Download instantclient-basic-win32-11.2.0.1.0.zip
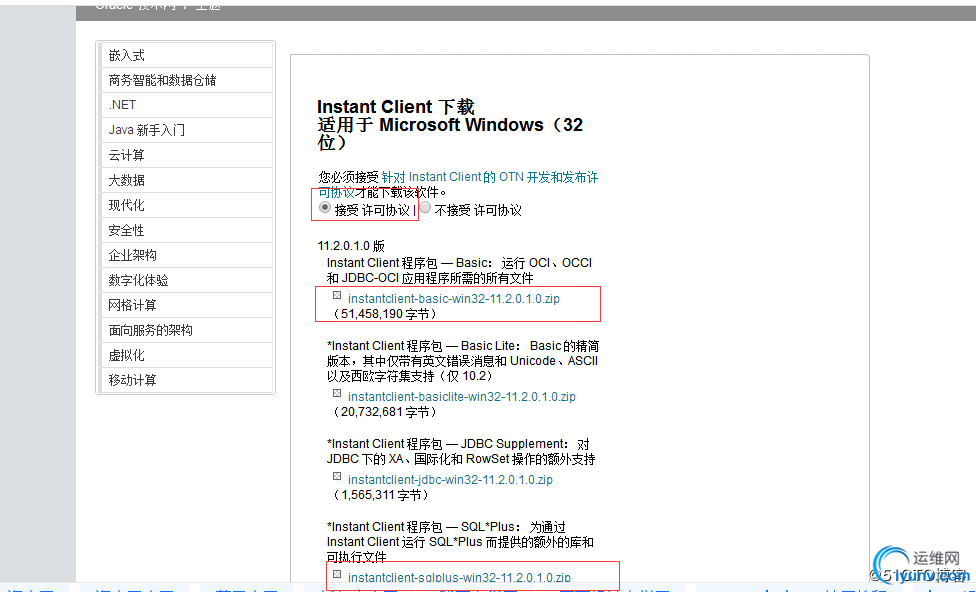The width and height of the screenshot is (976, 592). tap(454, 299)
